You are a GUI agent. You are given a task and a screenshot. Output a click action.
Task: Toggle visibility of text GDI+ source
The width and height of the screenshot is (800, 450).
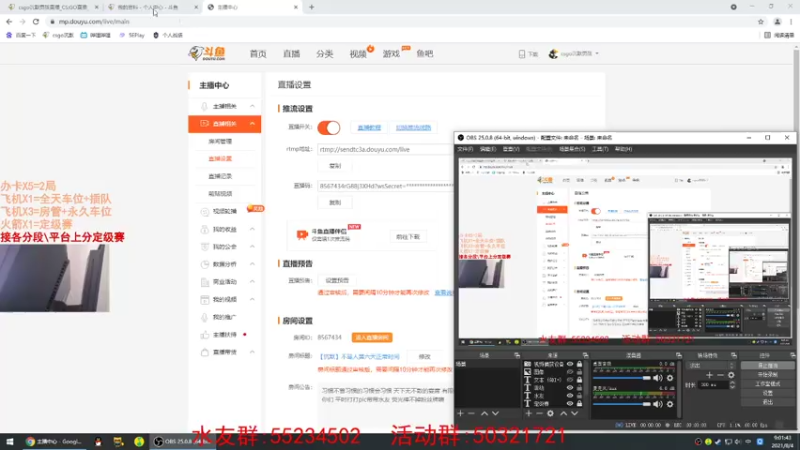click(570, 380)
